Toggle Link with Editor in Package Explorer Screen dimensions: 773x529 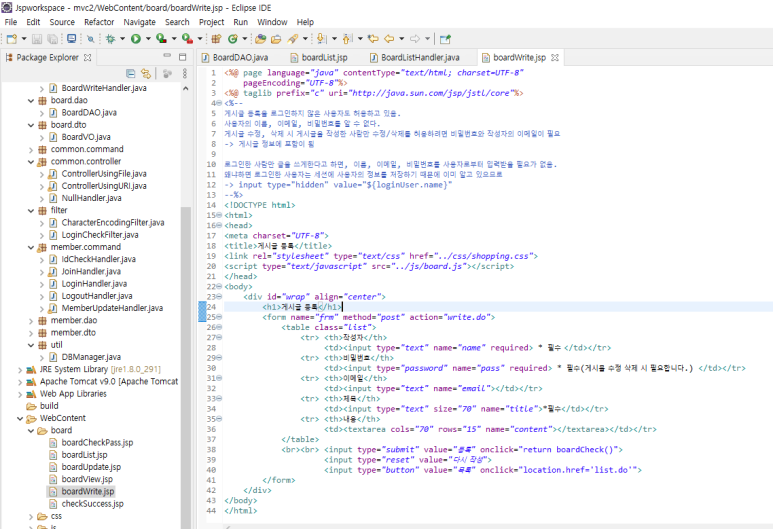pyautogui.click(x=146, y=73)
